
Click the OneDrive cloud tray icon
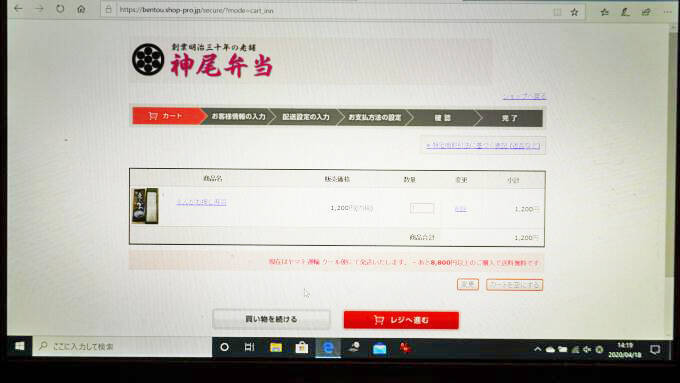pos(550,350)
